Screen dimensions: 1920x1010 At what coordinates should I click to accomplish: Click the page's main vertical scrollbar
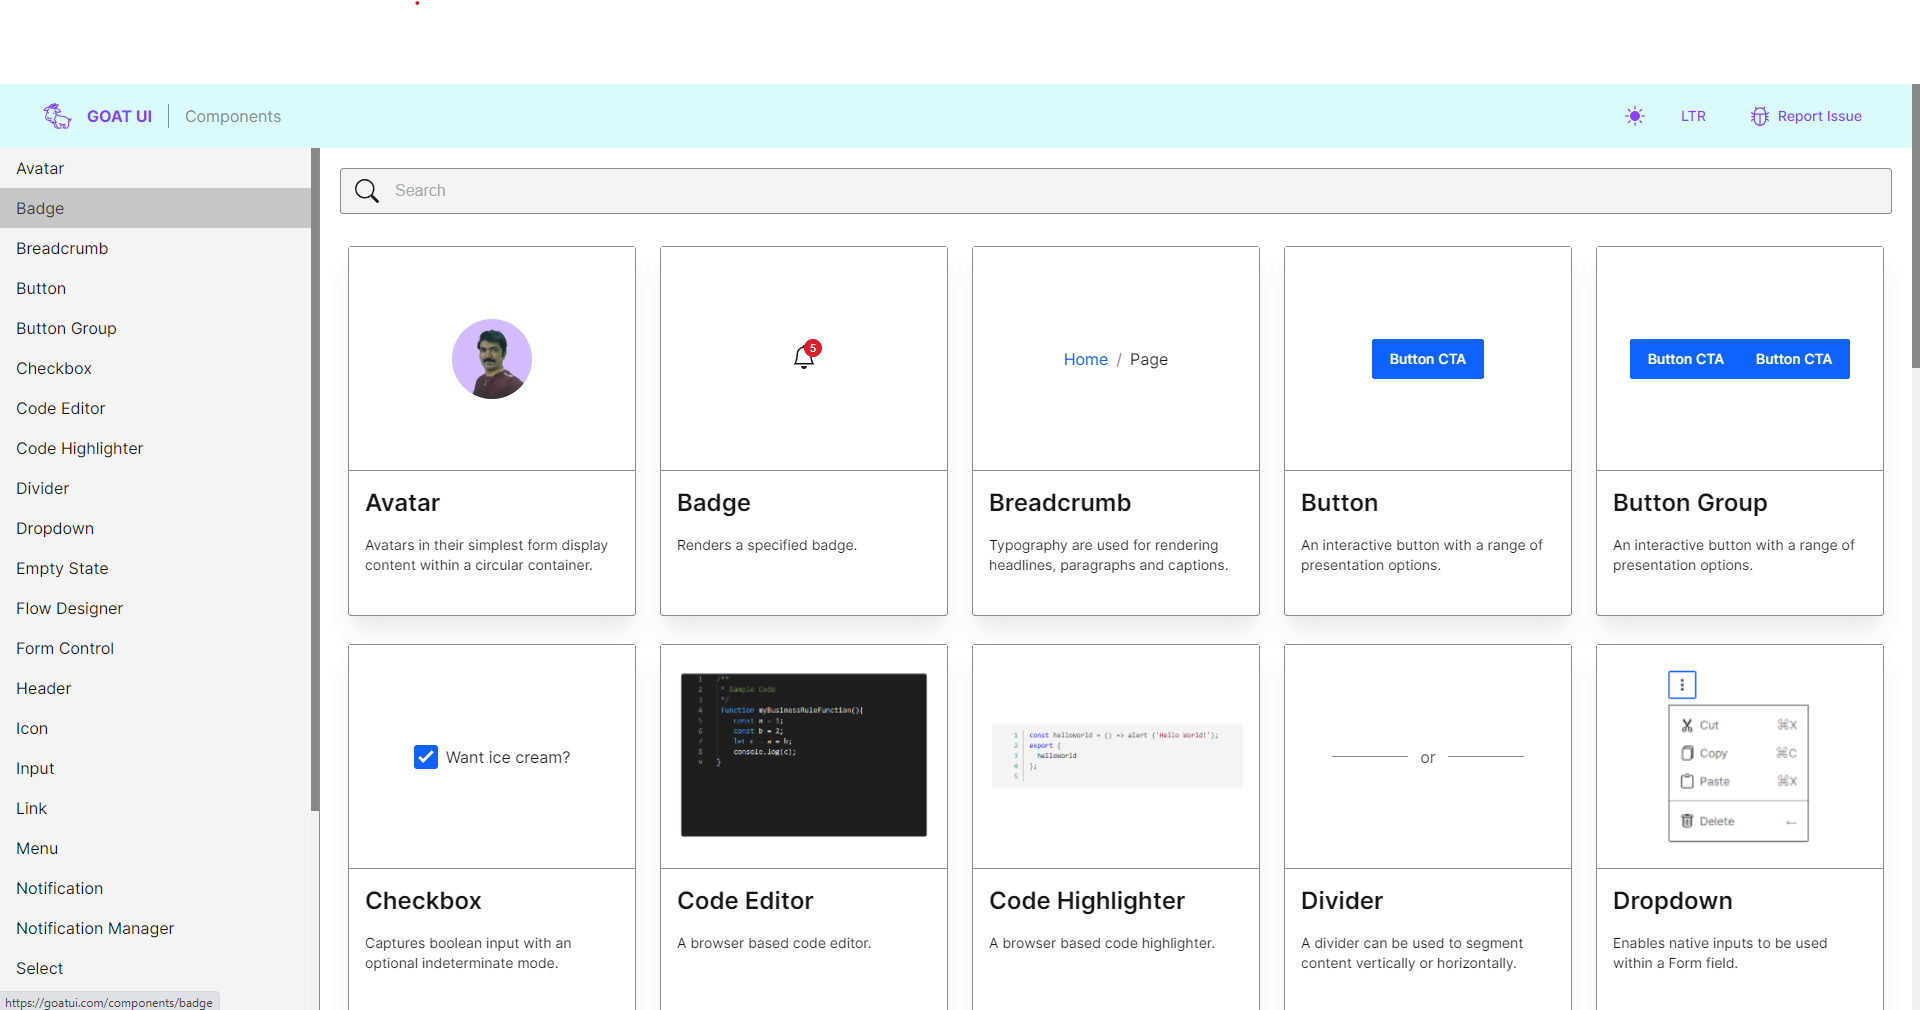(x=1915, y=226)
